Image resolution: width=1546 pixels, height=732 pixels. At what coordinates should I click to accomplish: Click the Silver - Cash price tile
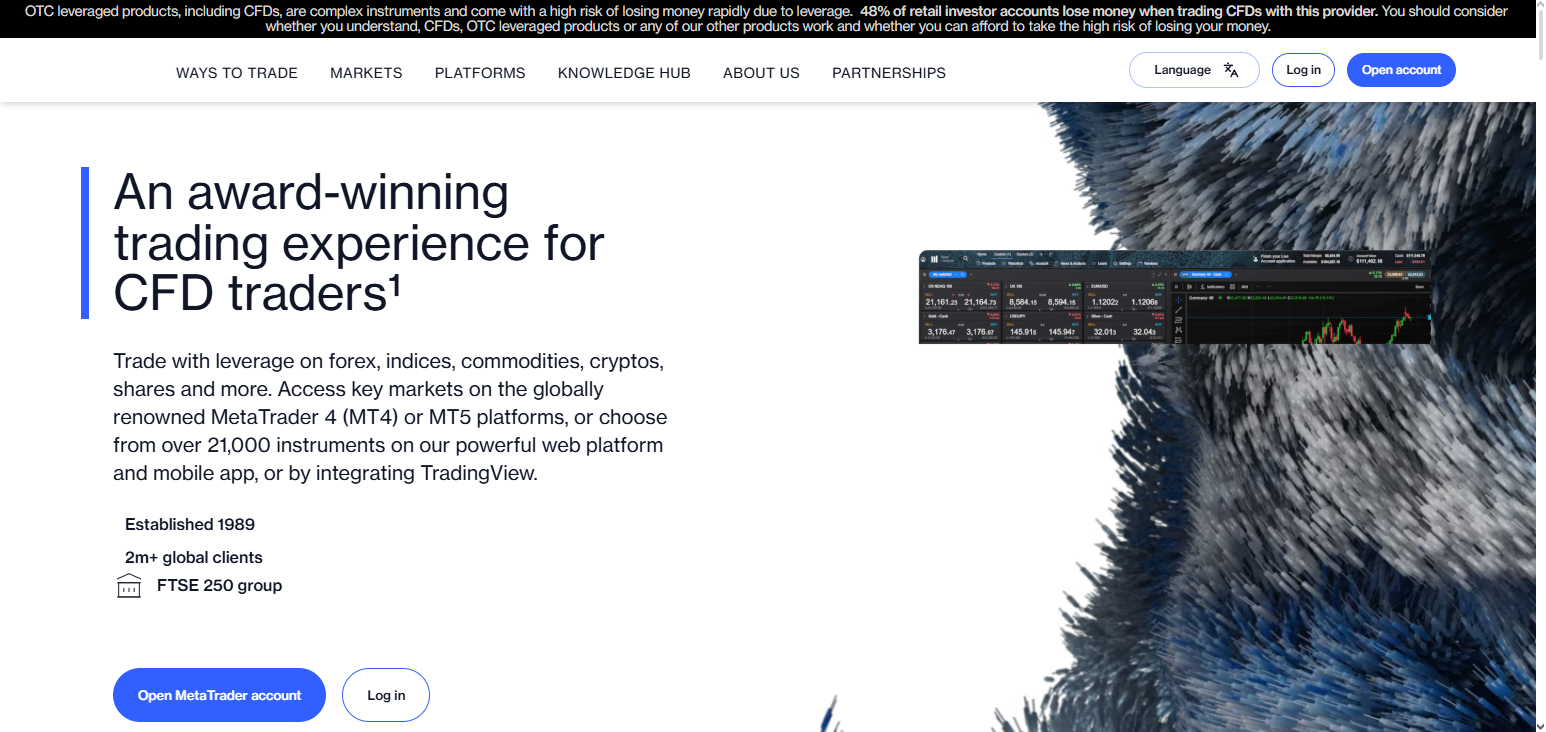1124,327
